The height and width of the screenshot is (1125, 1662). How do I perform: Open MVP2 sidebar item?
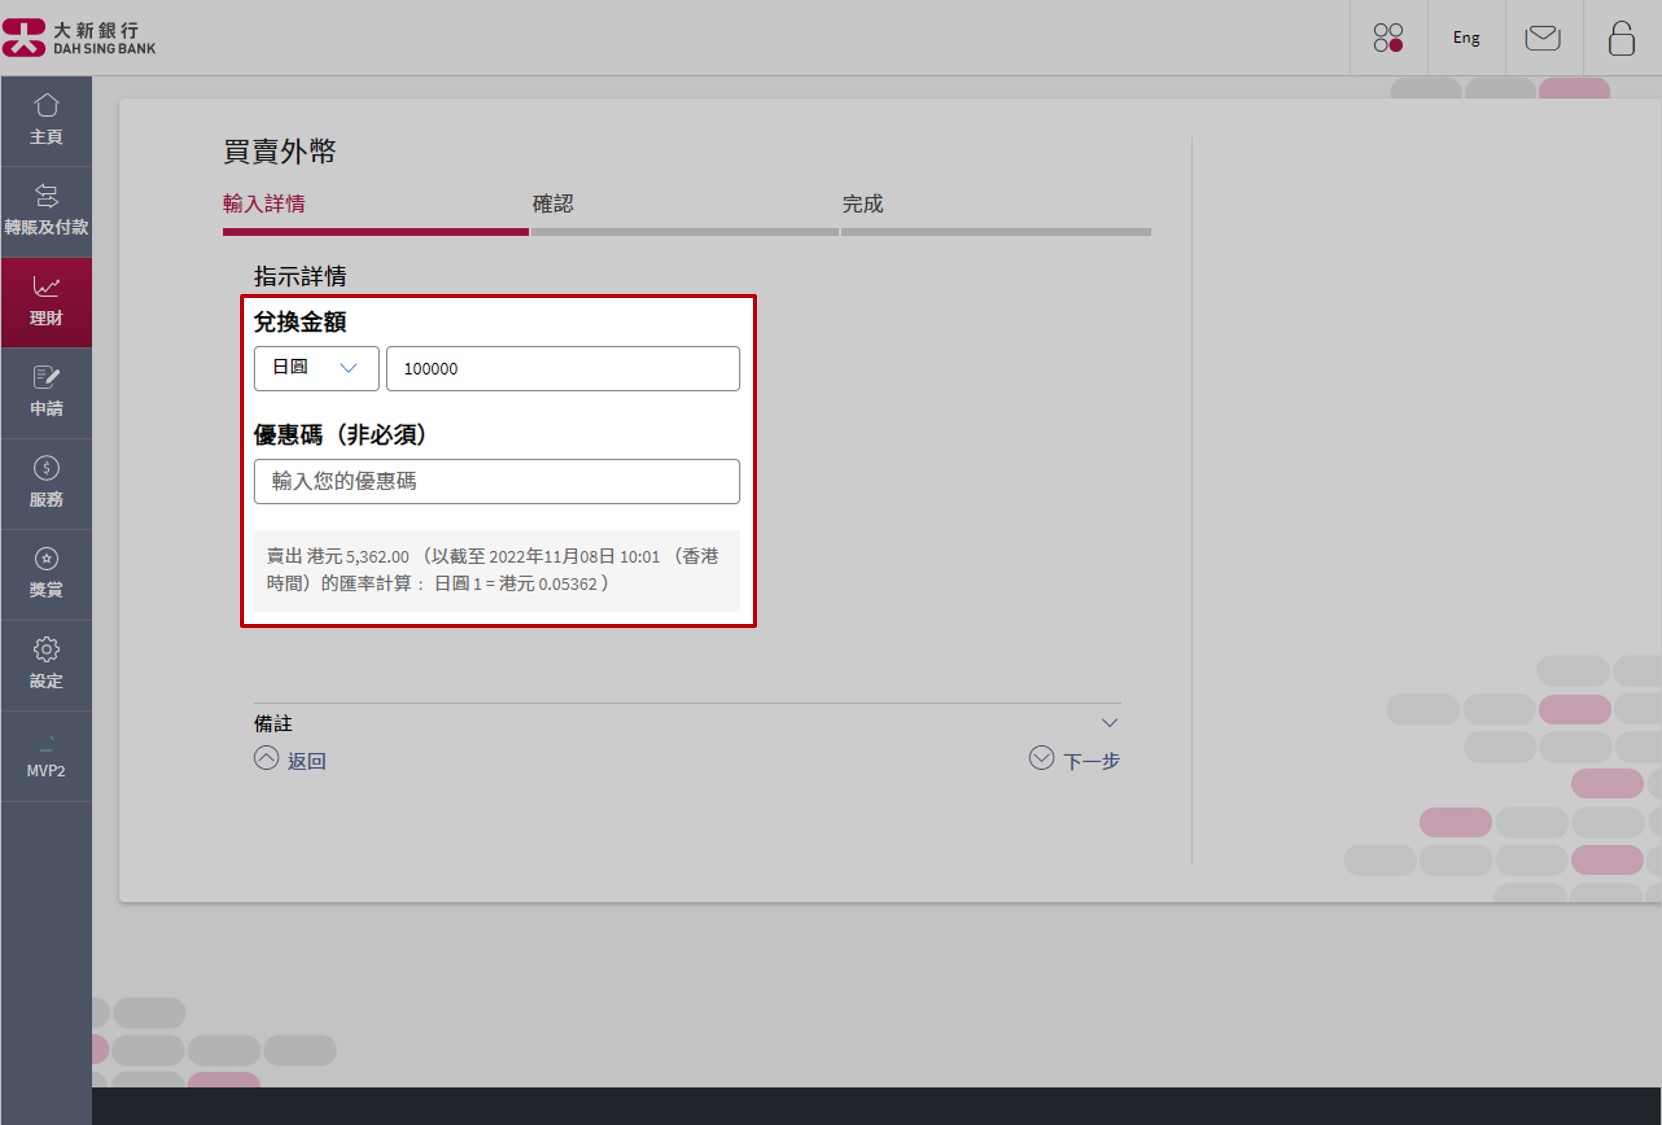click(46, 756)
